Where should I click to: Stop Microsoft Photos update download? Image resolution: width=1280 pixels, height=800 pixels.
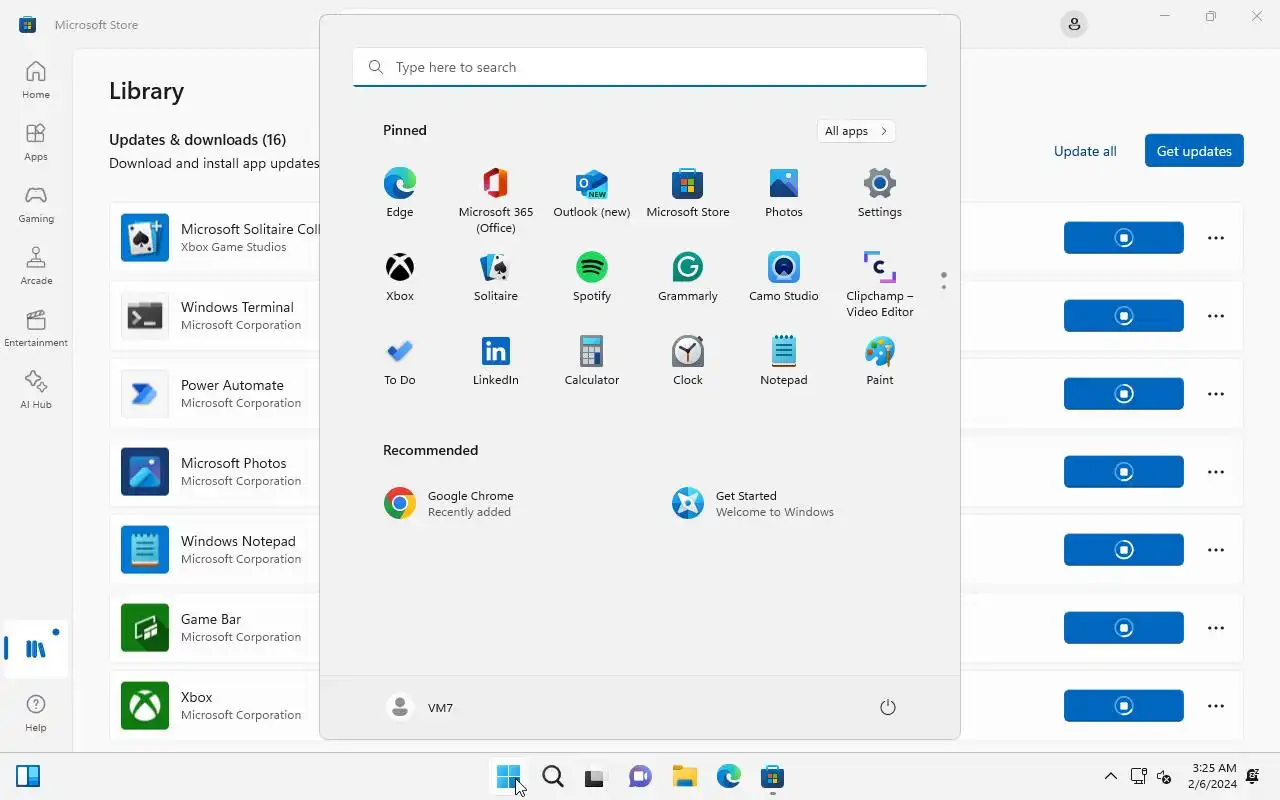pyautogui.click(x=1124, y=472)
